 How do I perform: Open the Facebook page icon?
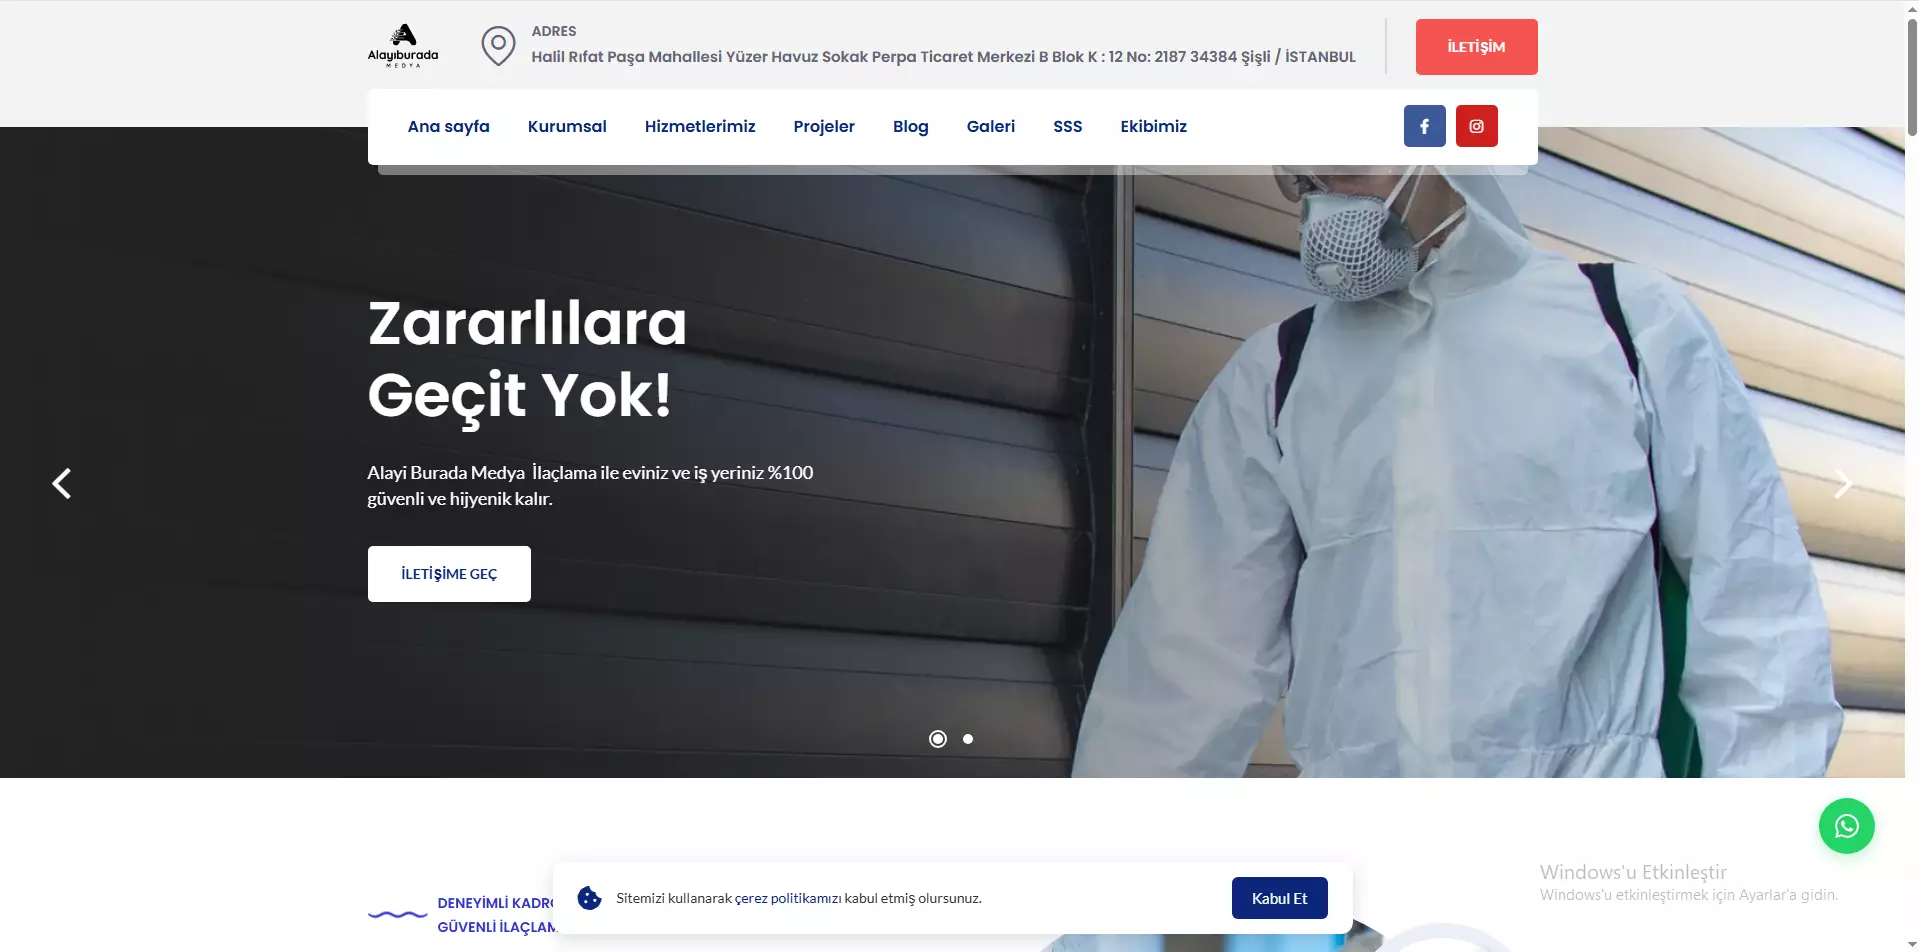pyautogui.click(x=1424, y=125)
